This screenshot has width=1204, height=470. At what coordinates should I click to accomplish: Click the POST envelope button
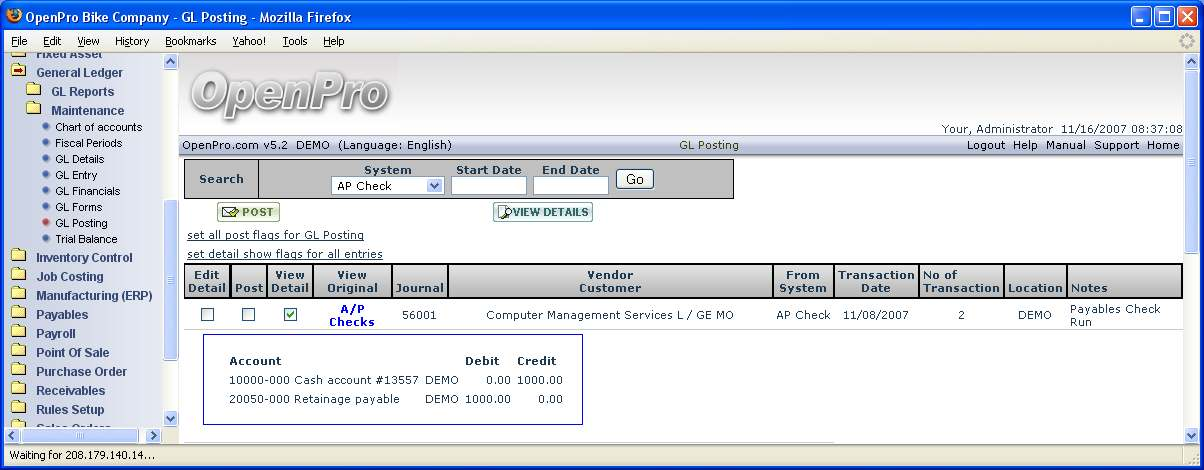(249, 212)
